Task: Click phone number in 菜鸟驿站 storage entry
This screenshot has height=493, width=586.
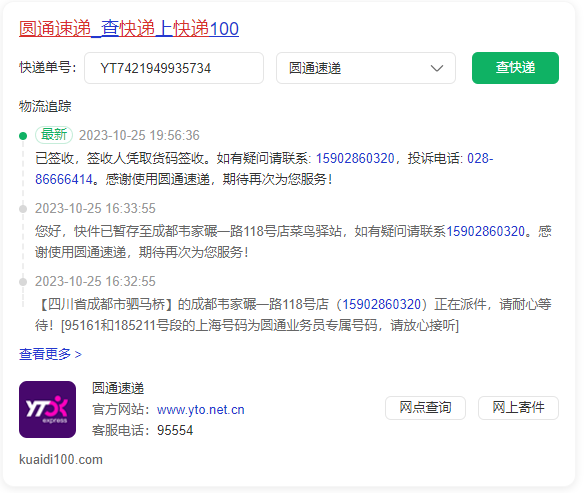Action: (x=485, y=231)
